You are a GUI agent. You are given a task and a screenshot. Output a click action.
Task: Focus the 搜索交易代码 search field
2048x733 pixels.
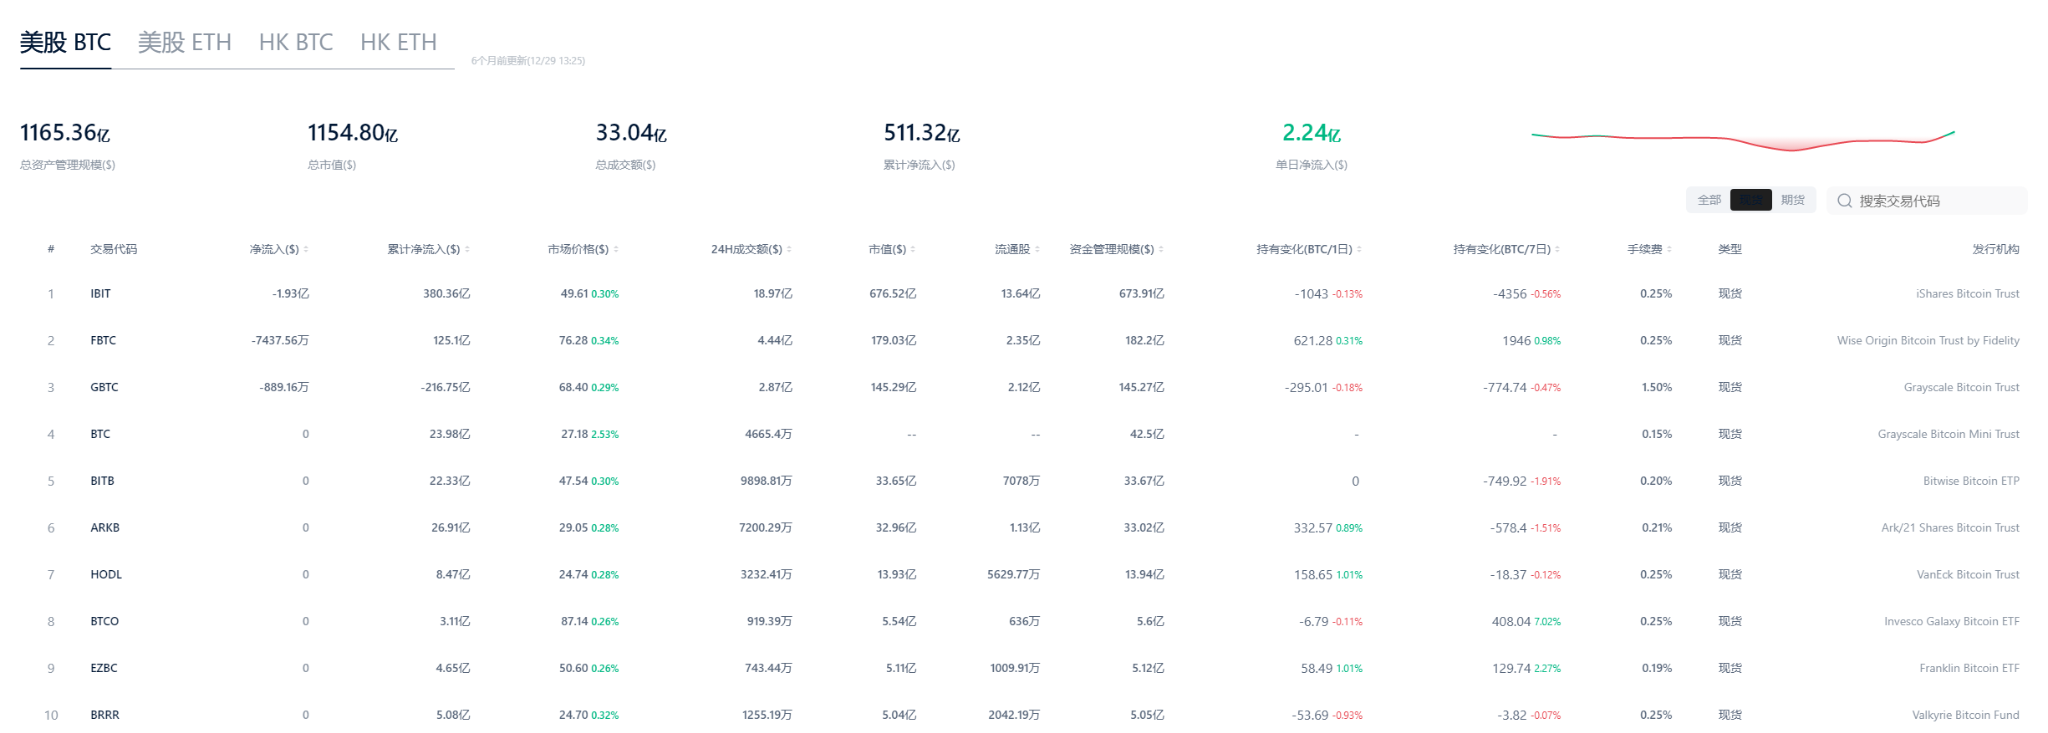[x=1927, y=201]
